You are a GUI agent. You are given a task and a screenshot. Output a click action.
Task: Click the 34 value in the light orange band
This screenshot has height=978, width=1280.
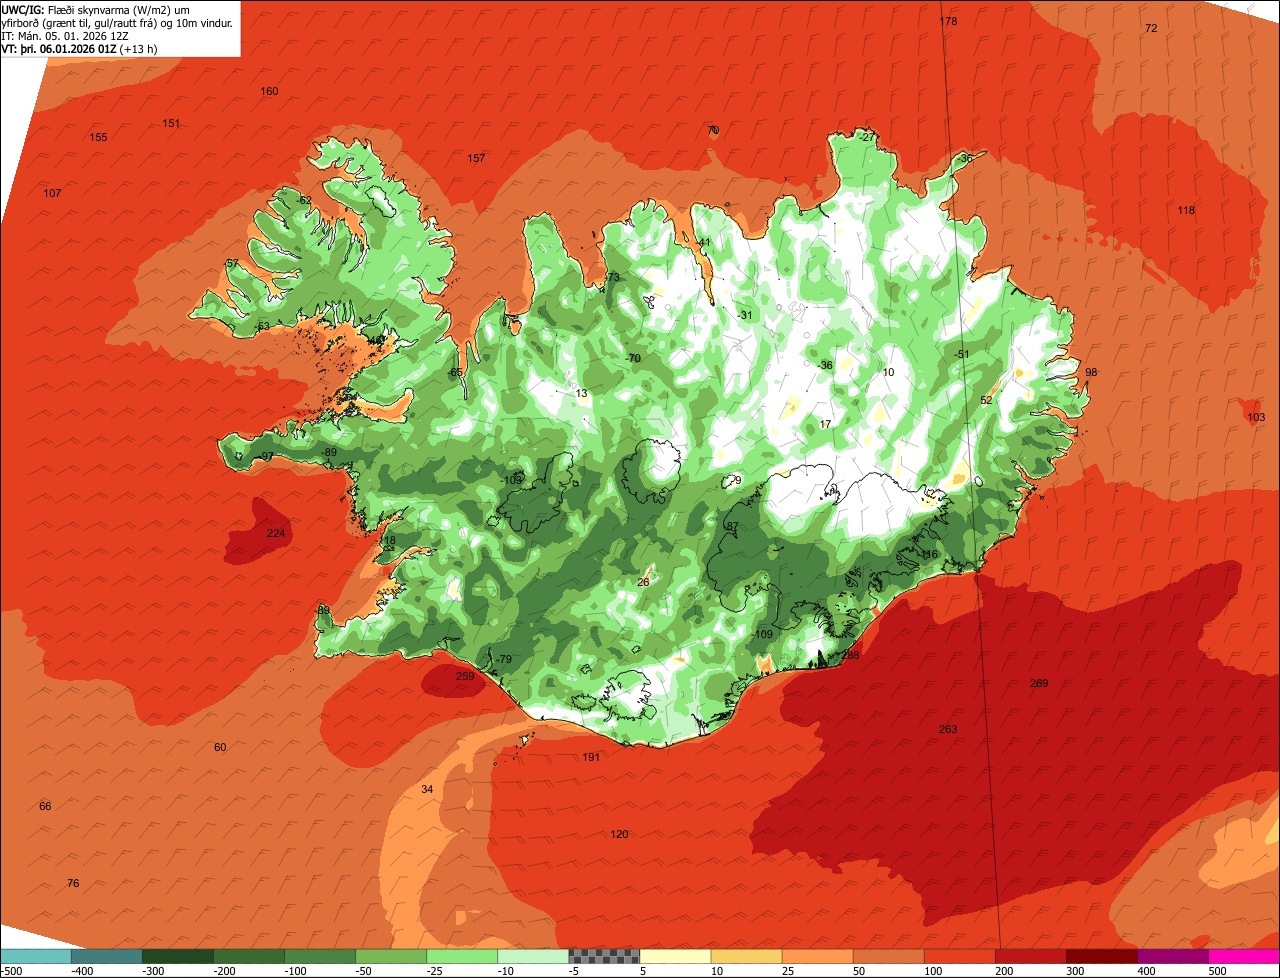click(427, 789)
